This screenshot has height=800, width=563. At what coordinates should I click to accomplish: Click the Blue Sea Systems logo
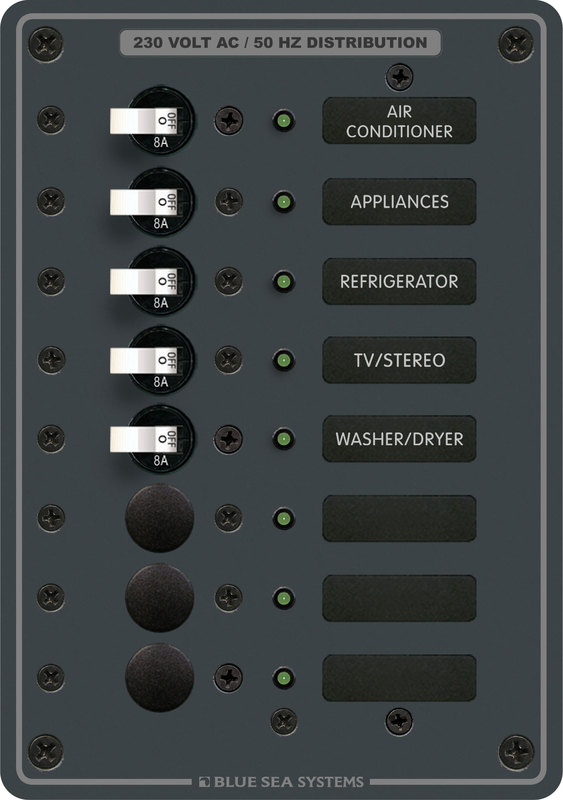click(281, 782)
